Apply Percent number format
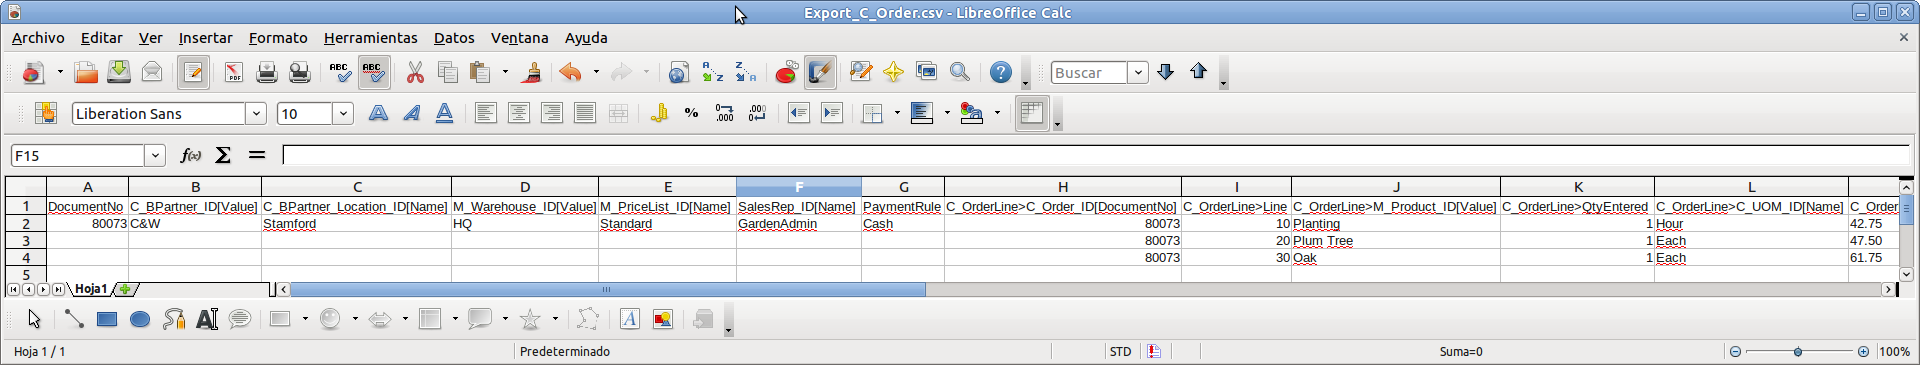Image resolution: width=1920 pixels, height=365 pixels. 691,113
